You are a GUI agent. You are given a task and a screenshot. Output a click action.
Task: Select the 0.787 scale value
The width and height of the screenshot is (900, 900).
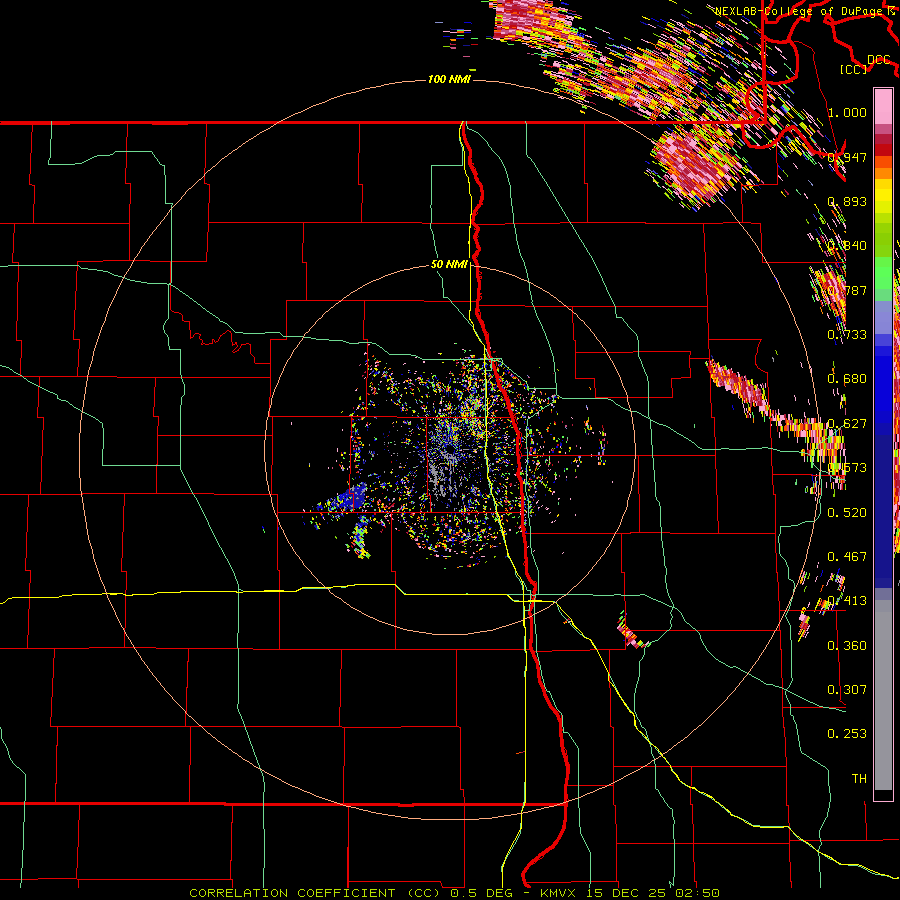(x=847, y=290)
